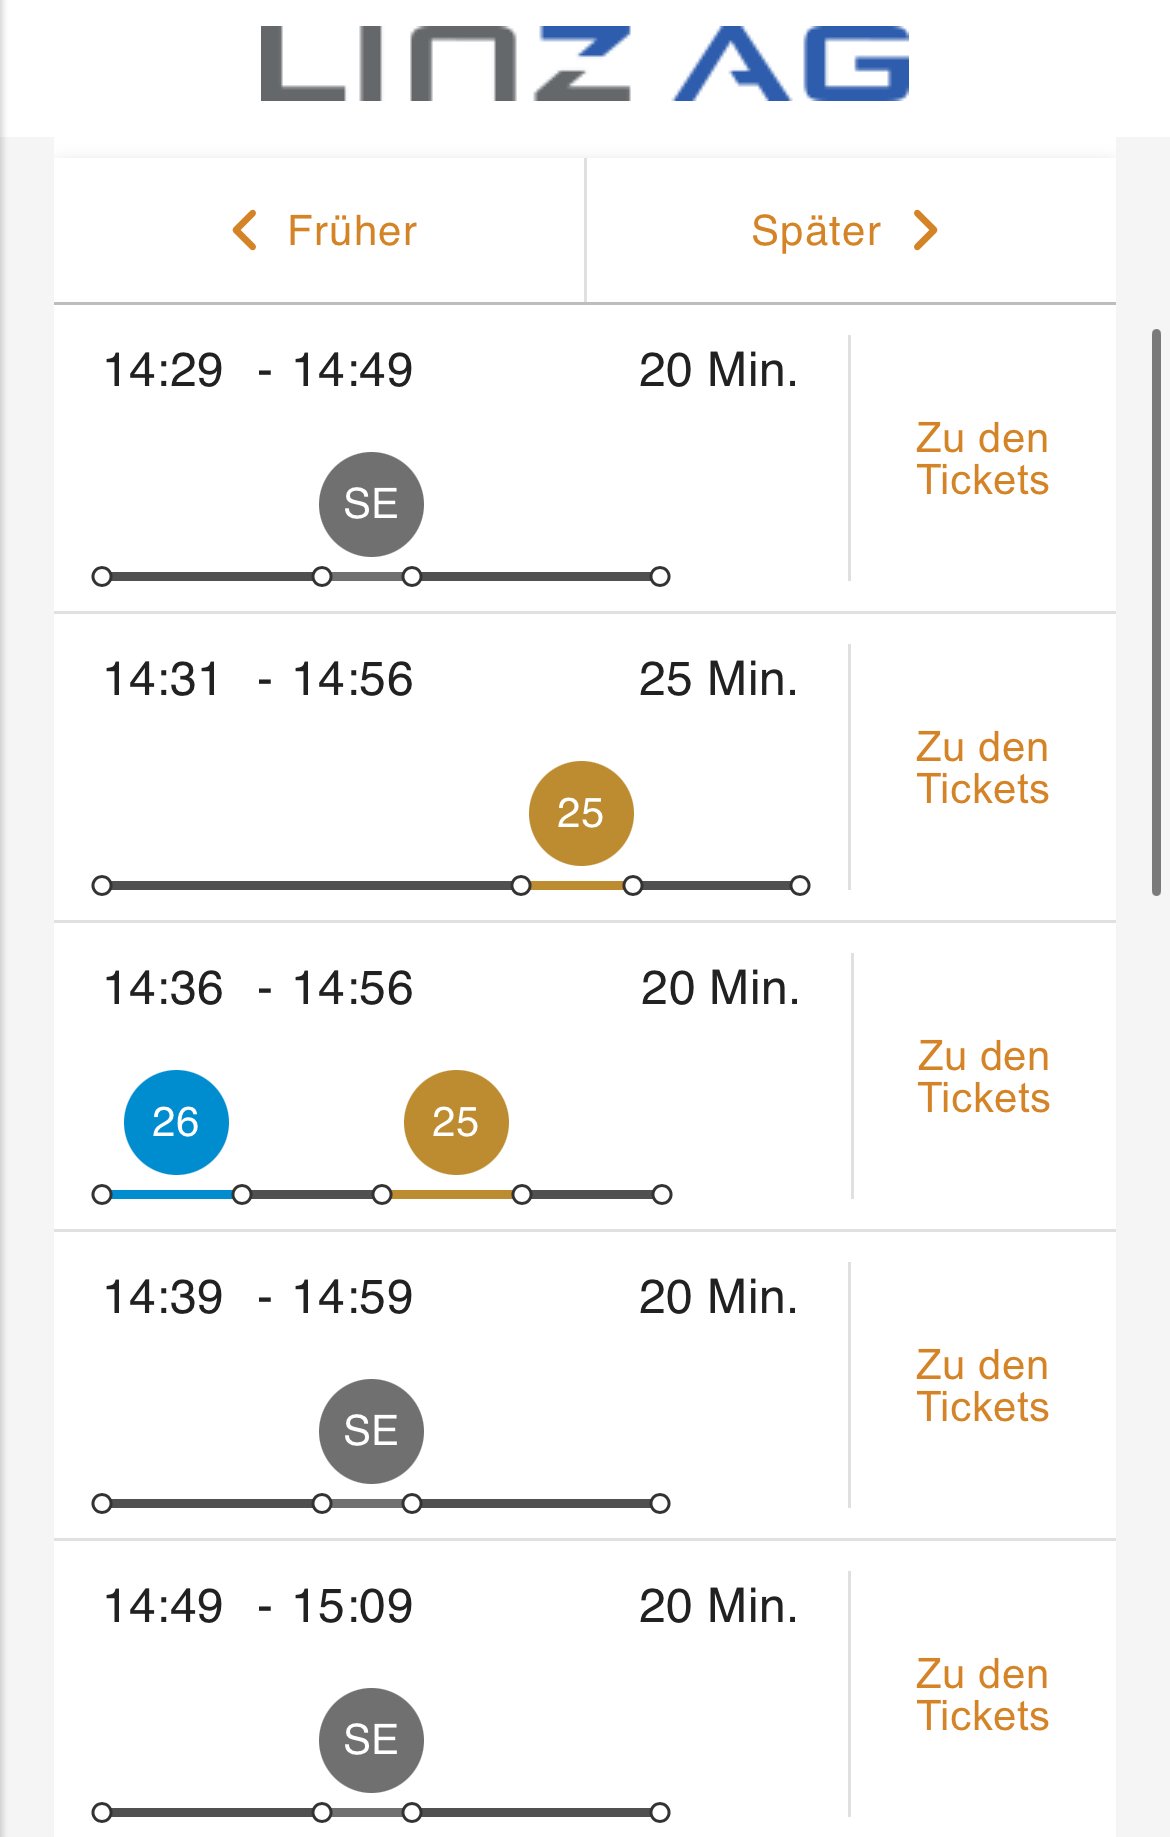Click the blue line 26 badge
The width and height of the screenshot is (1170, 1837).
[176, 1122]
